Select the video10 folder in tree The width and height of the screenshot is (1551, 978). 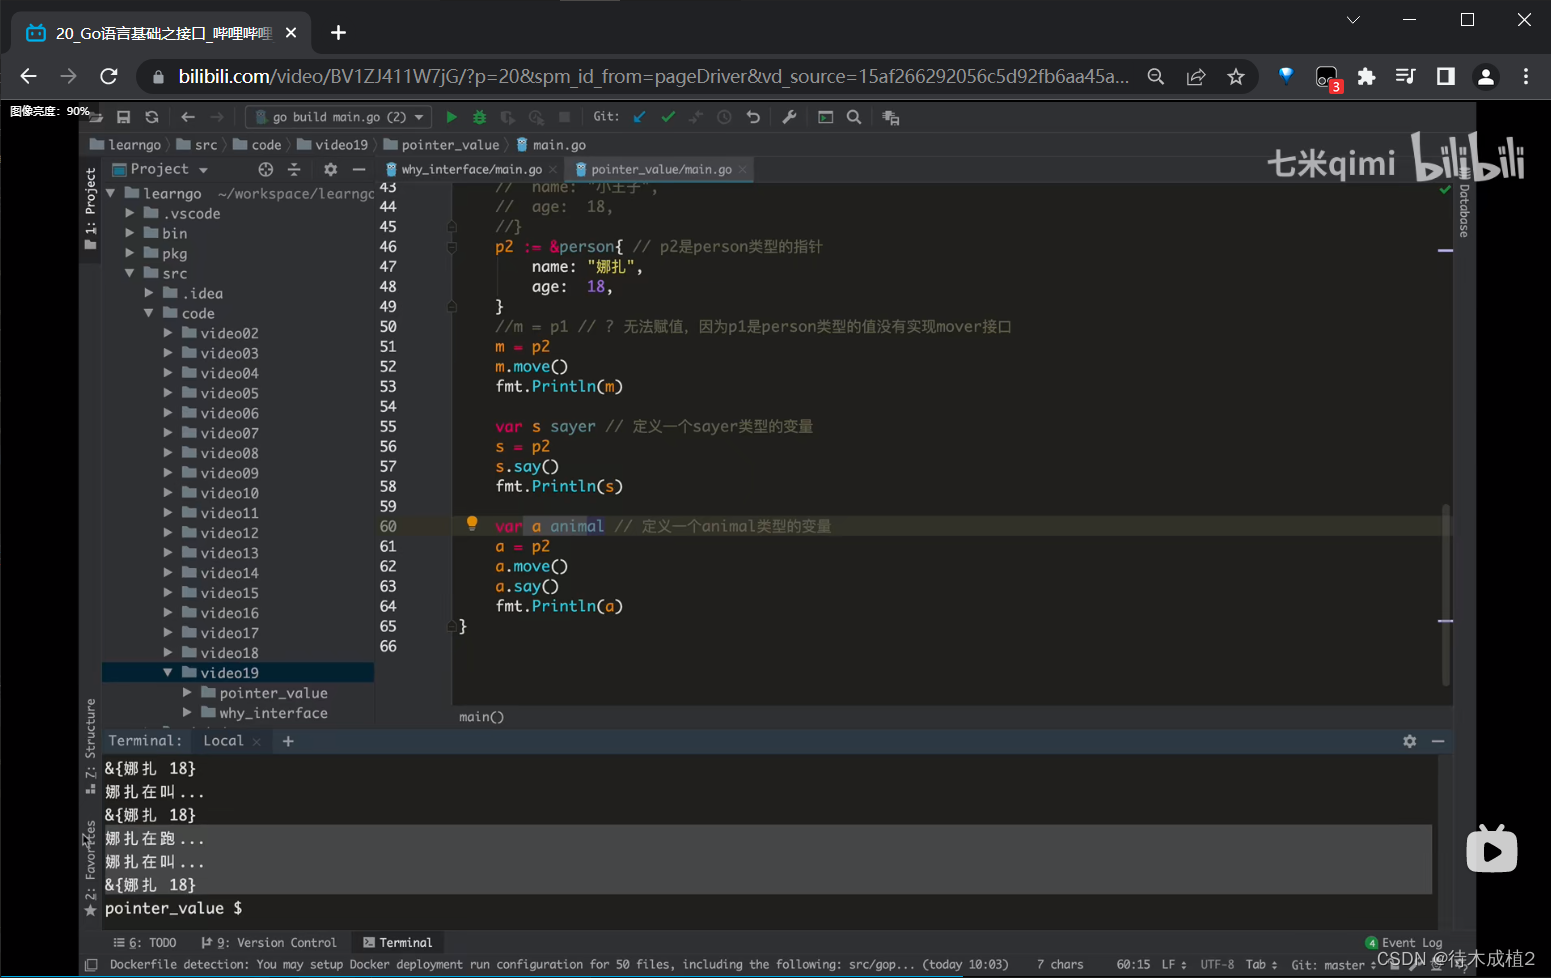pyautogui.click(x=229, y=493)
